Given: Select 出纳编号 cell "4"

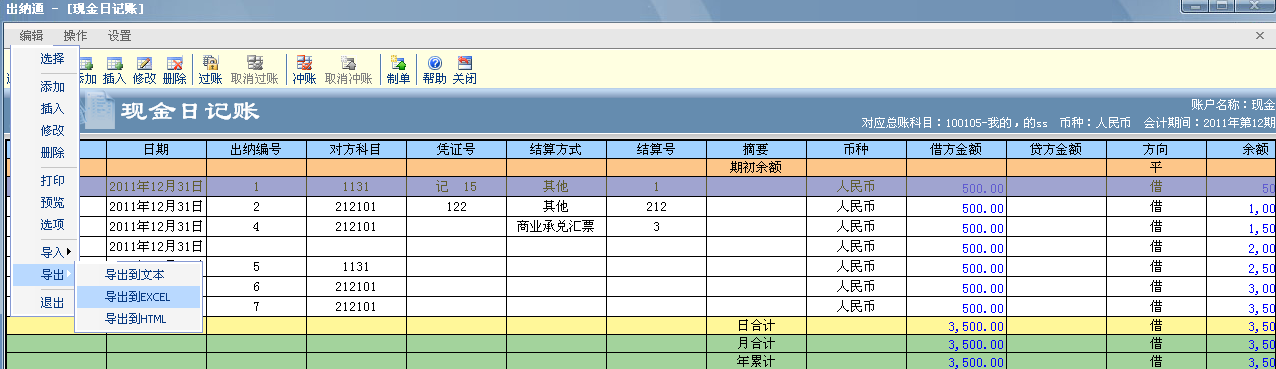Looking at the screenshot, I should (x=256, y=227).
